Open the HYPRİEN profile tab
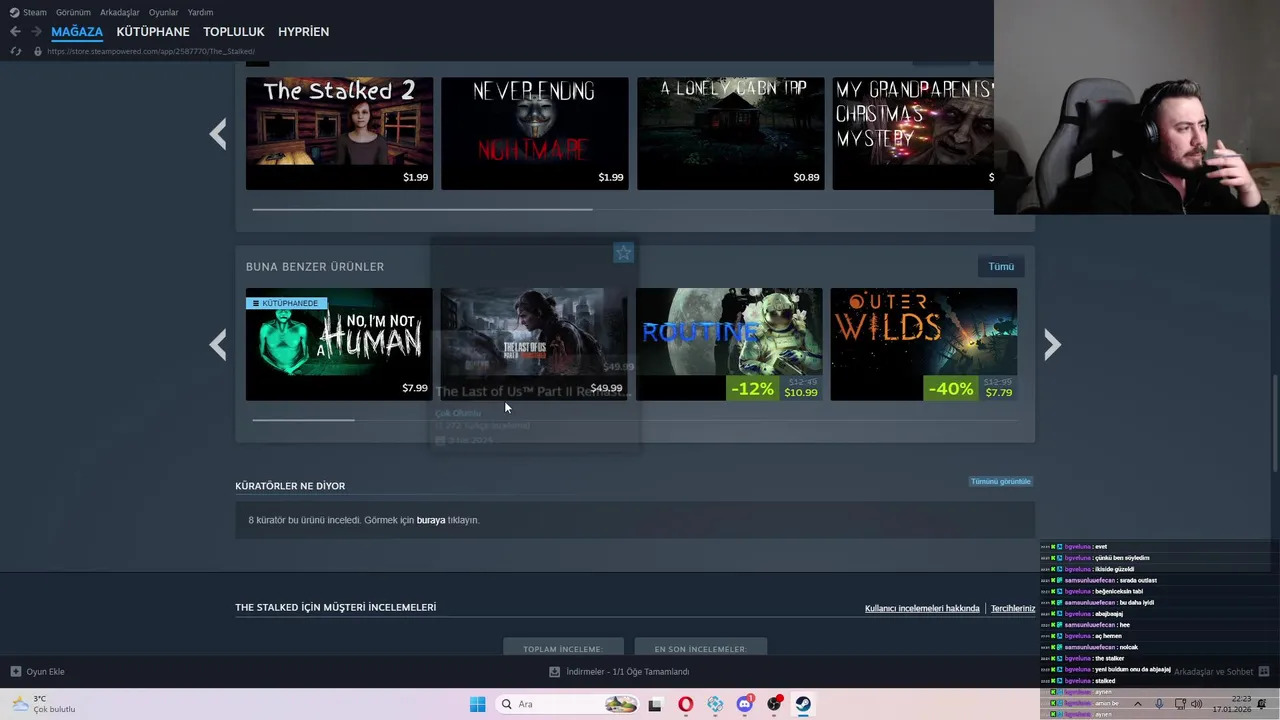Screen dimensions: 1280x720 (303, 32)
